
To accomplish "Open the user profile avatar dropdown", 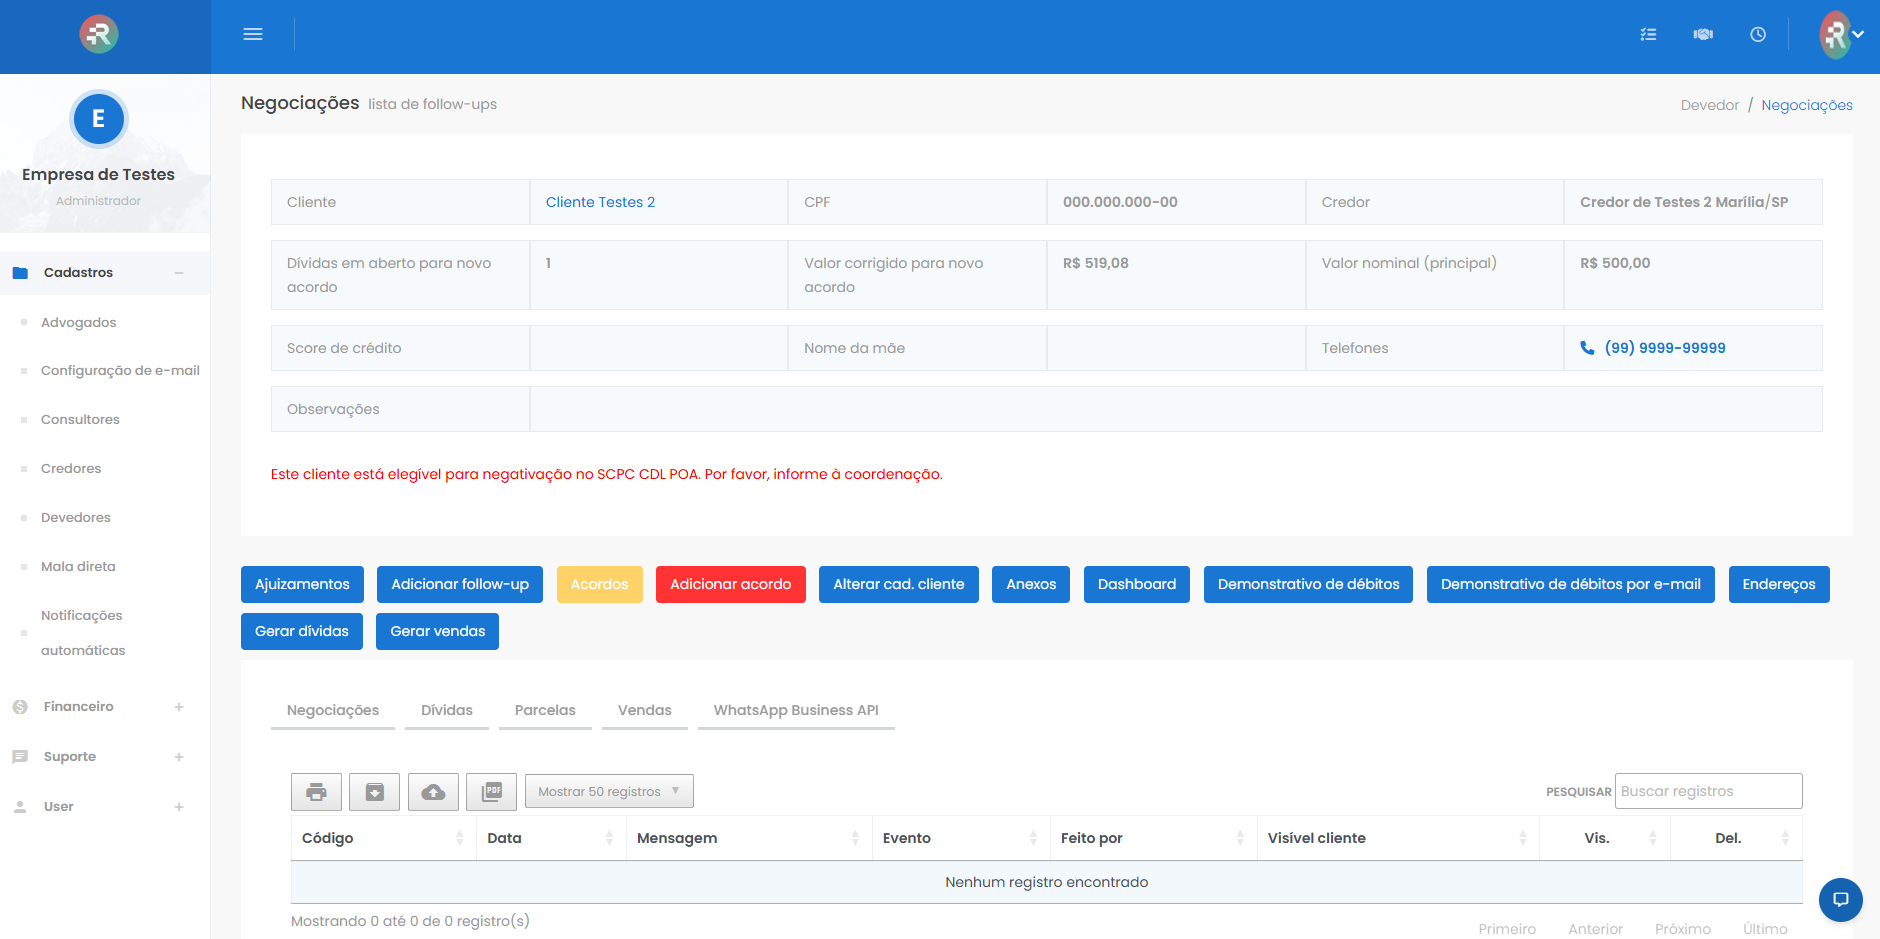I will click(1840, 35).
